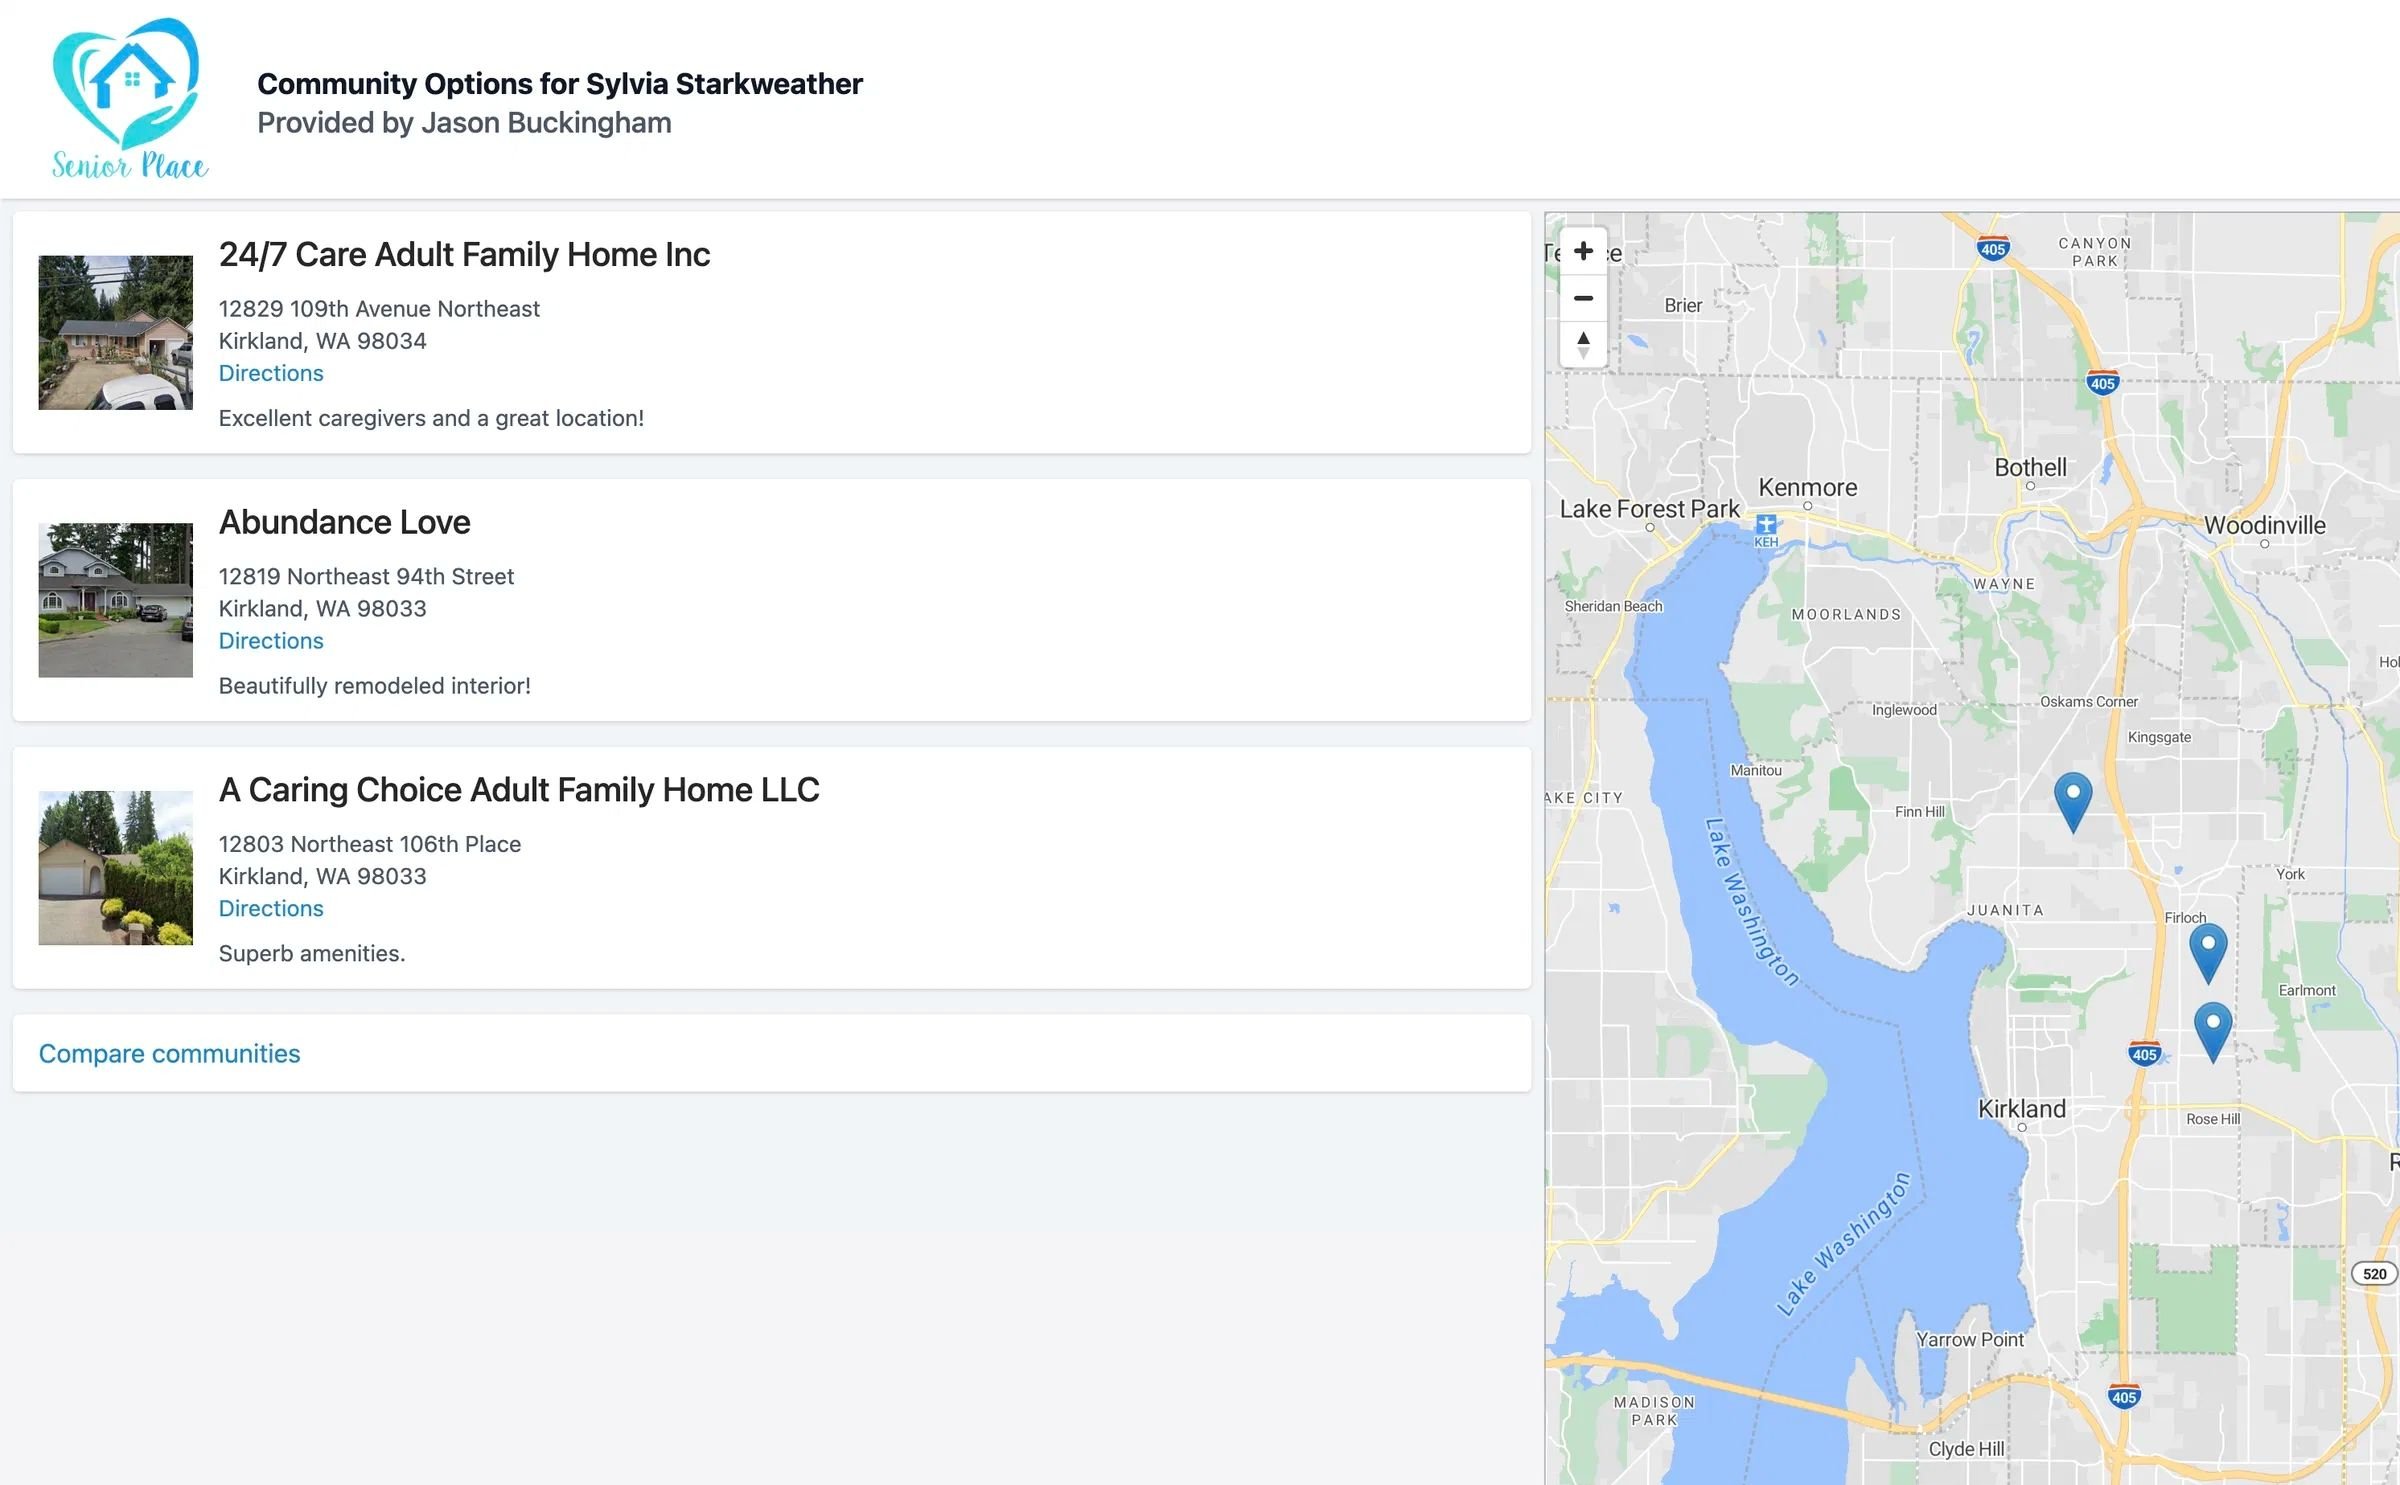Select the northernmost blue map pin
The width and height of the screenshot is (2400, 1485).
[x=2072, y=802]
